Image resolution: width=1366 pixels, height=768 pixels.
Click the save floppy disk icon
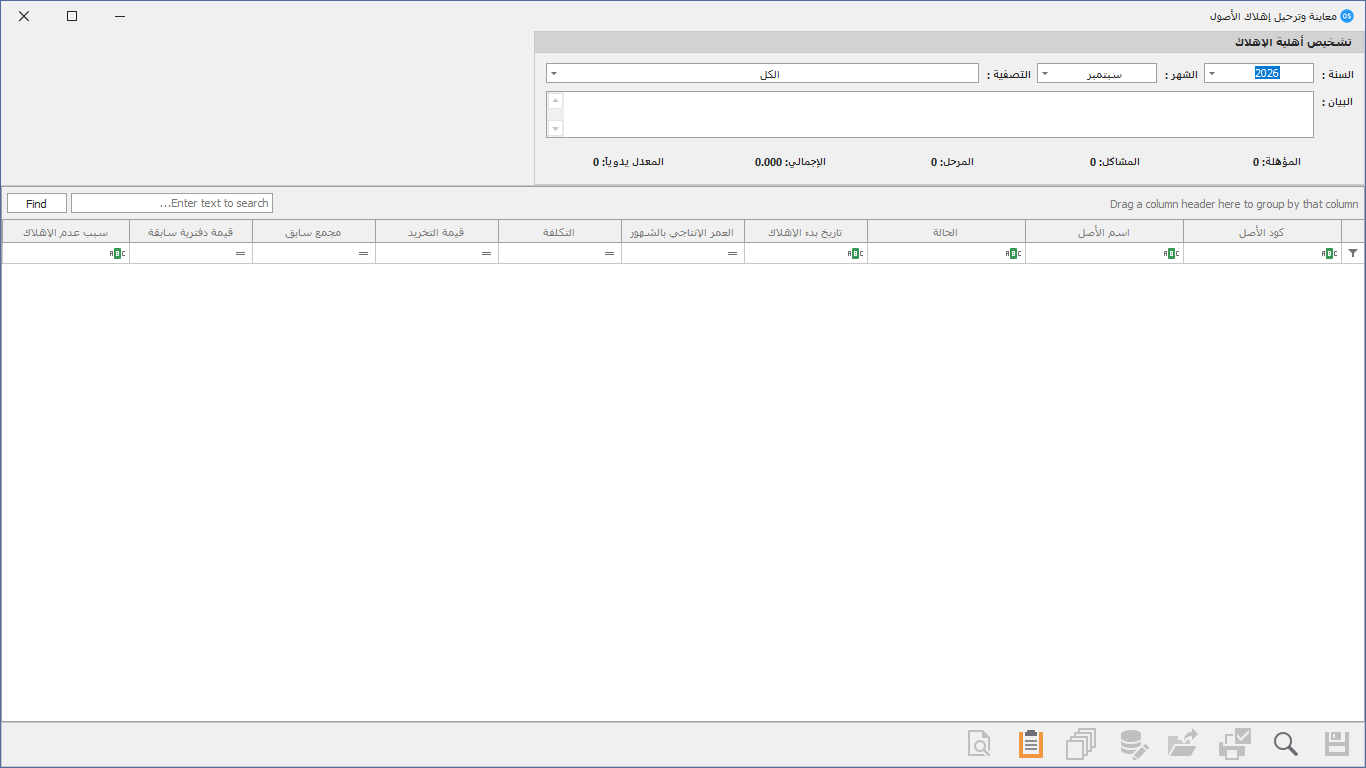point(1337,744)
